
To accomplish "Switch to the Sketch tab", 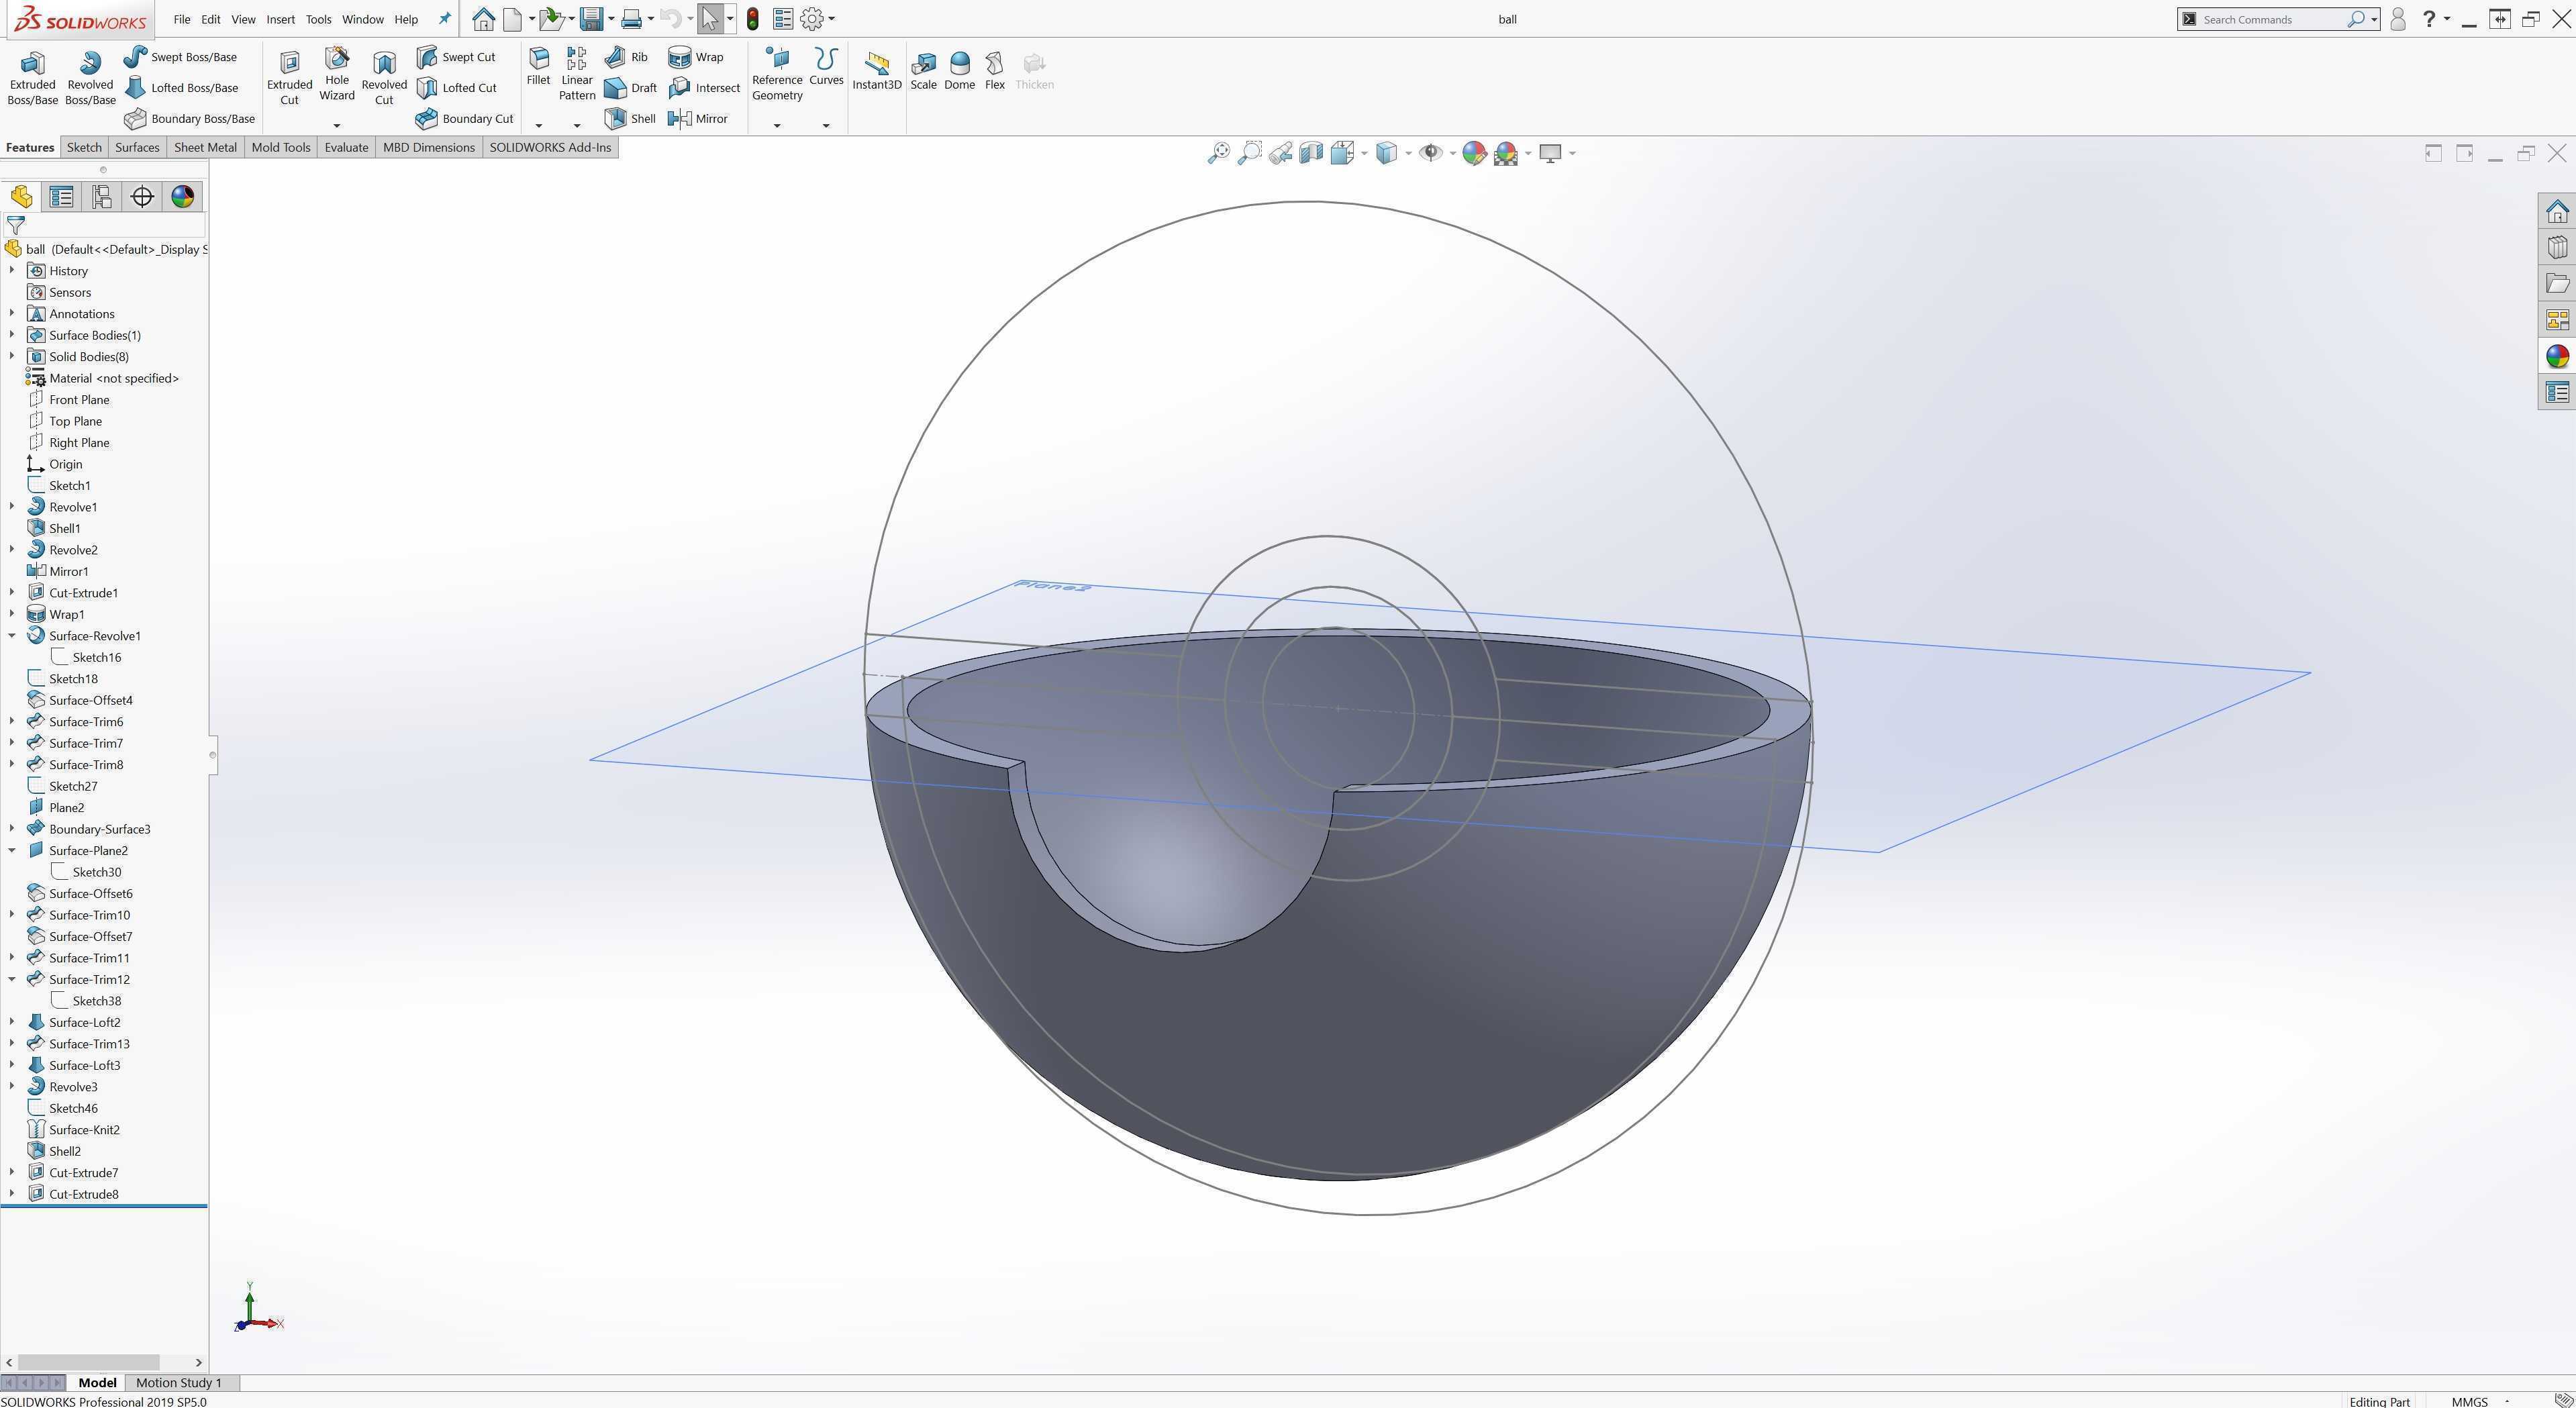I will [x=84, y=147].
